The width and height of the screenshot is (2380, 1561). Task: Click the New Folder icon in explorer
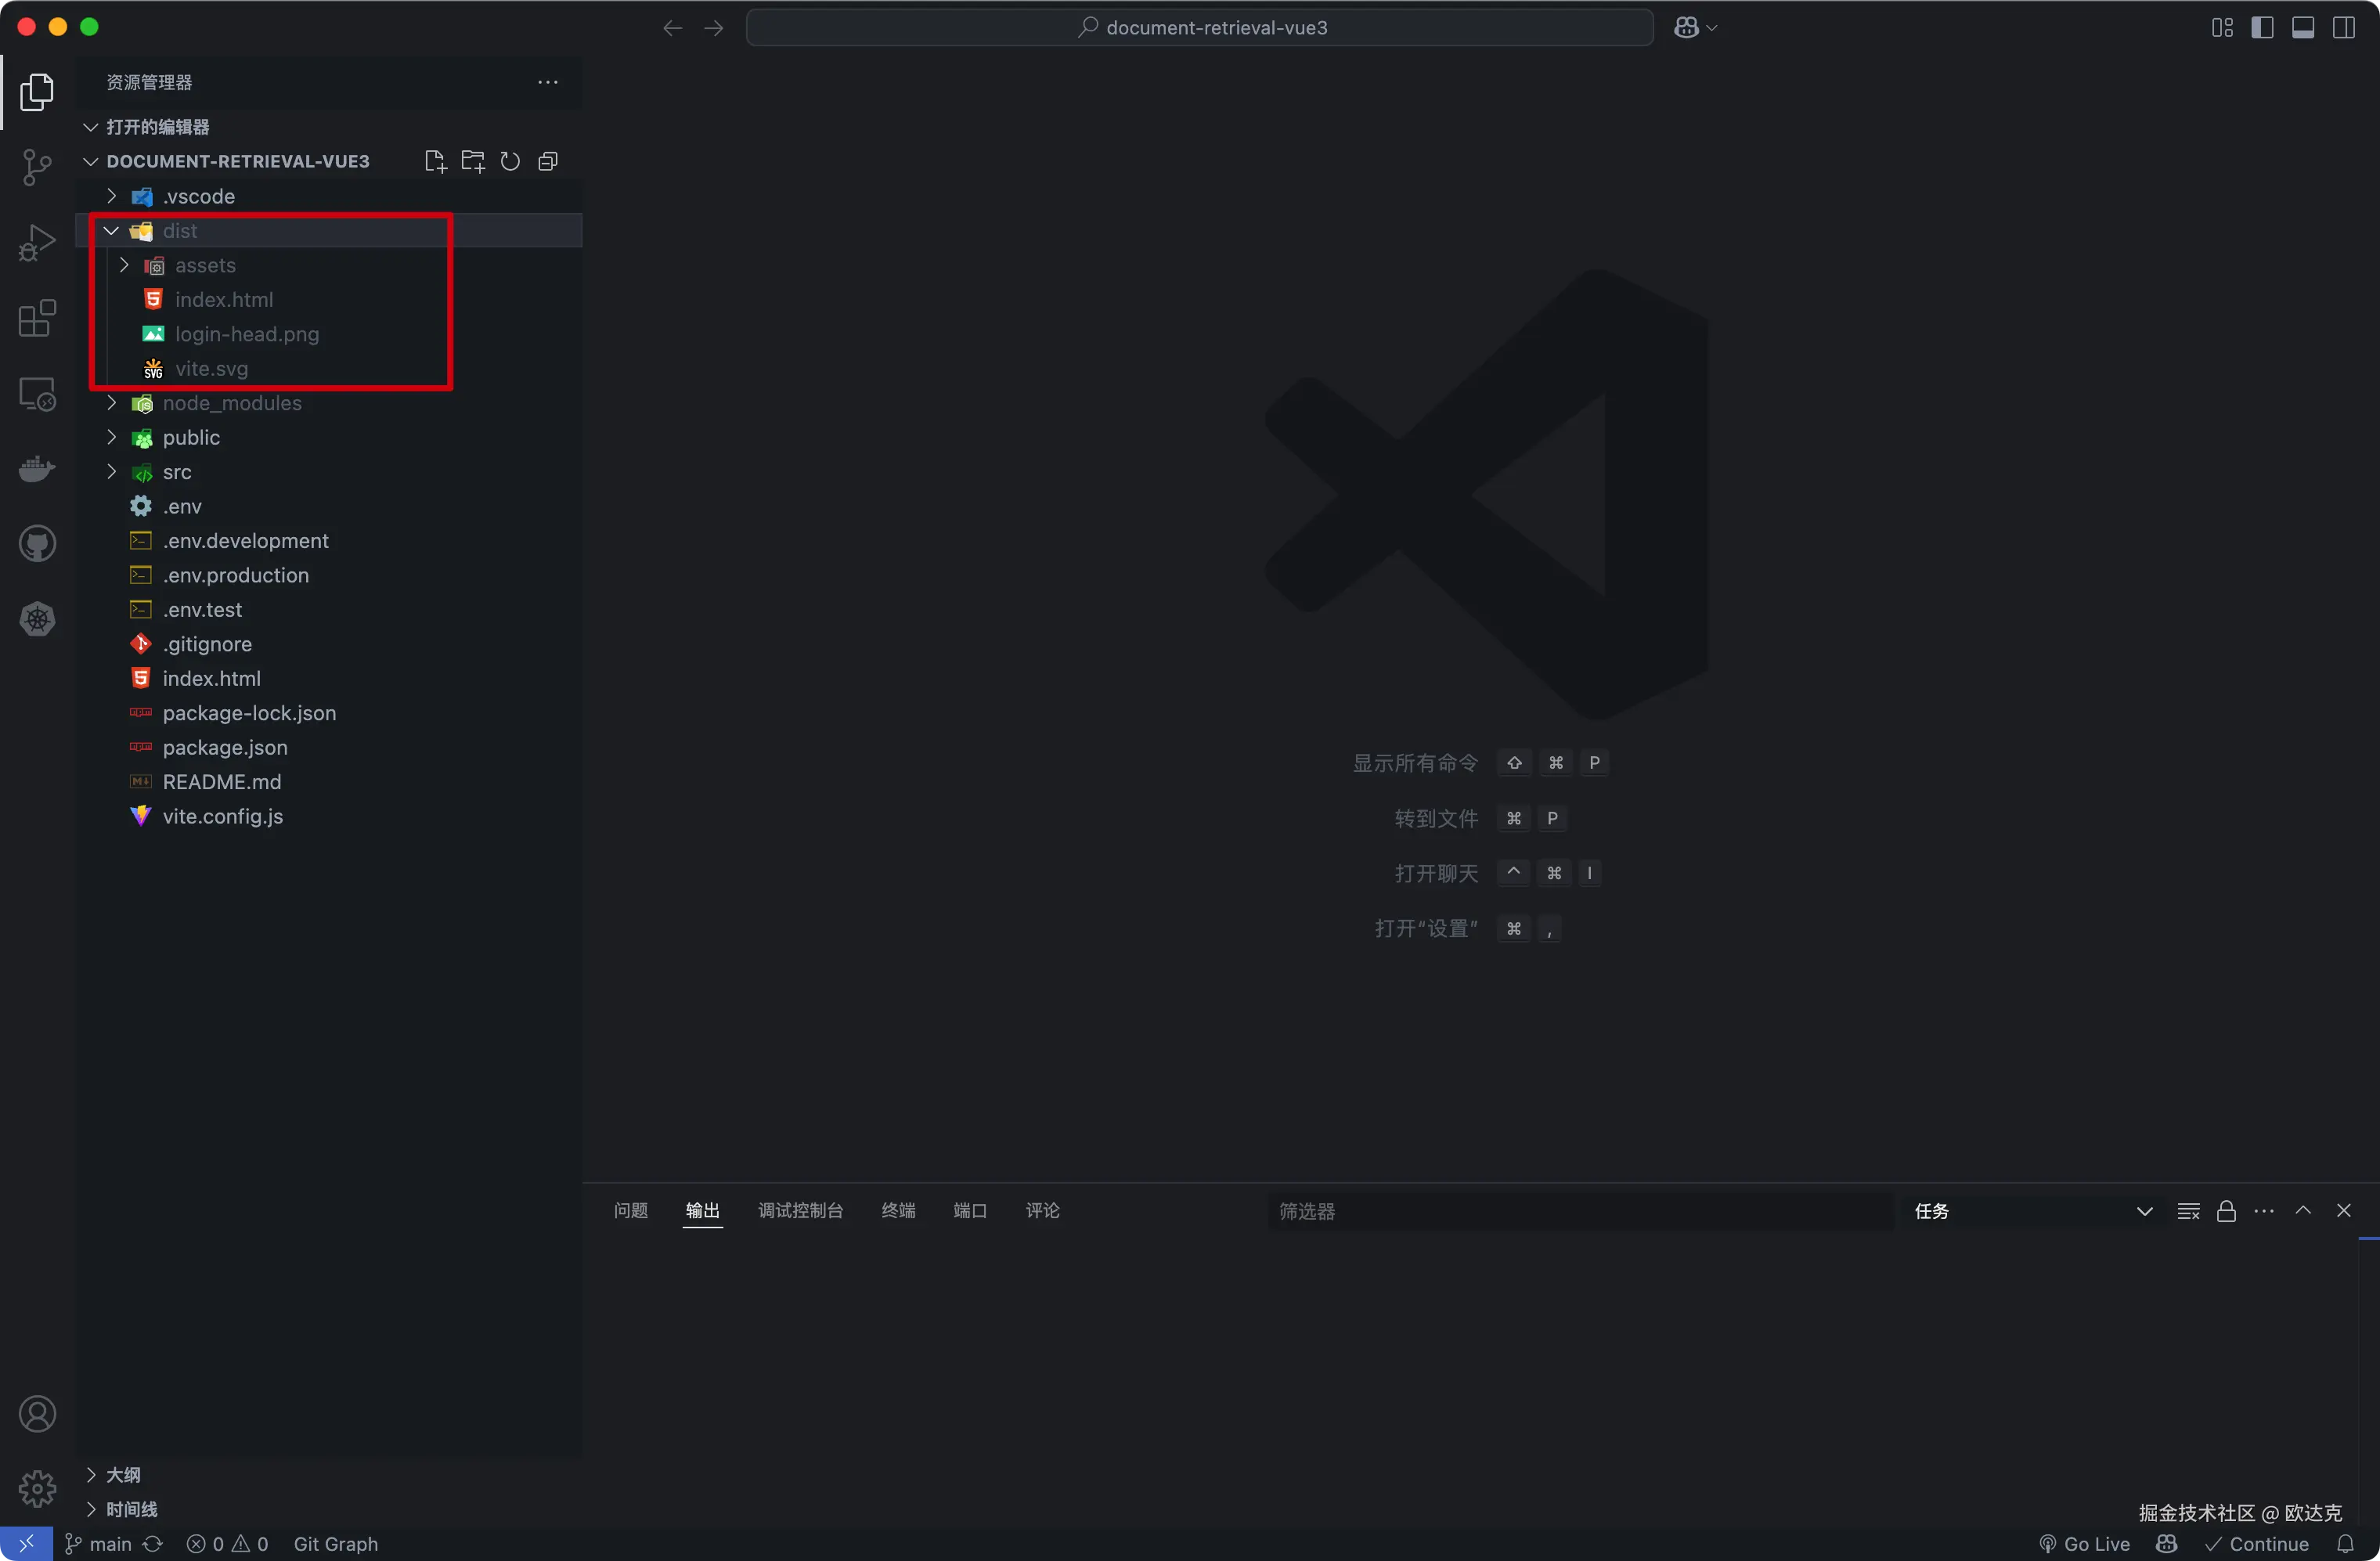click(x=473, y=162)
